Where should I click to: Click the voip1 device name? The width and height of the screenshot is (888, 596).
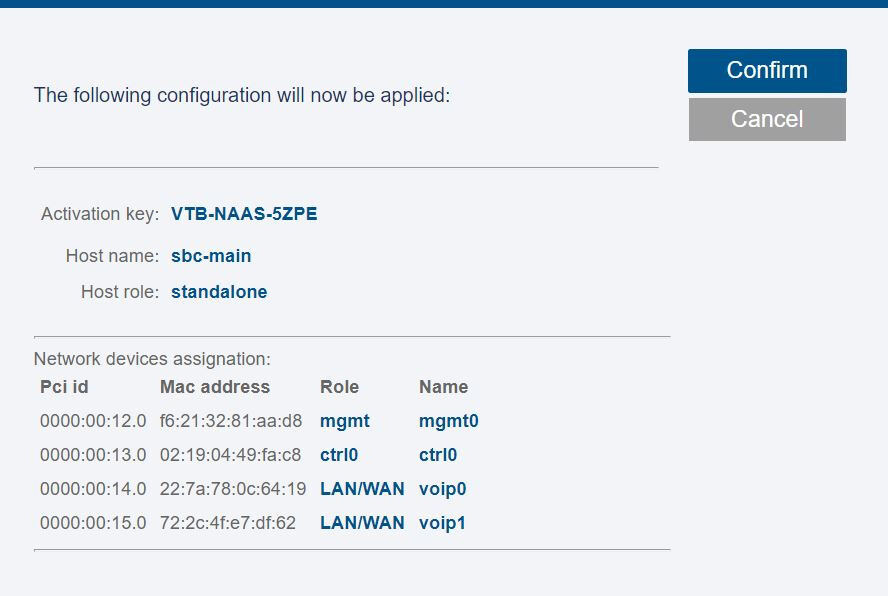[x=443, y=523]
